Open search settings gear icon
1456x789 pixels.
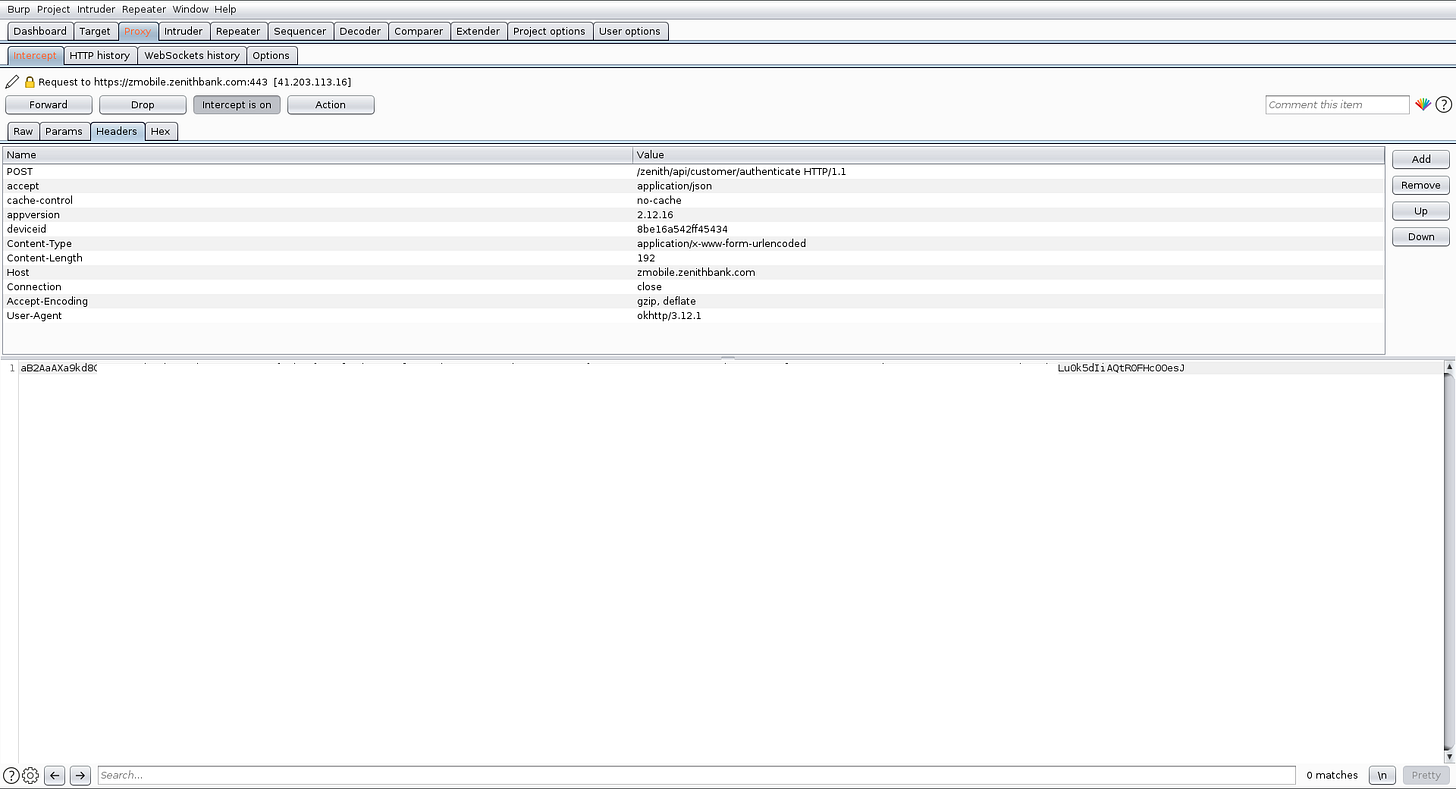(30, 775)
